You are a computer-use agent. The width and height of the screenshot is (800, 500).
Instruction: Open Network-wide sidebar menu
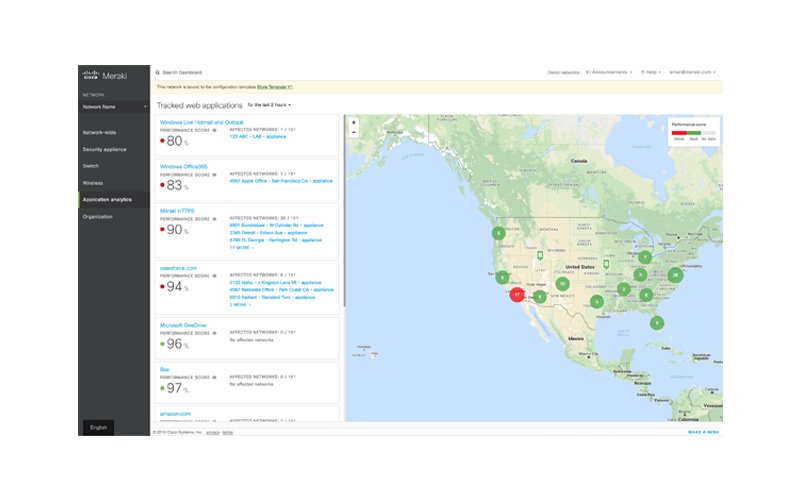pyautogui.click(x=99, y=132)
